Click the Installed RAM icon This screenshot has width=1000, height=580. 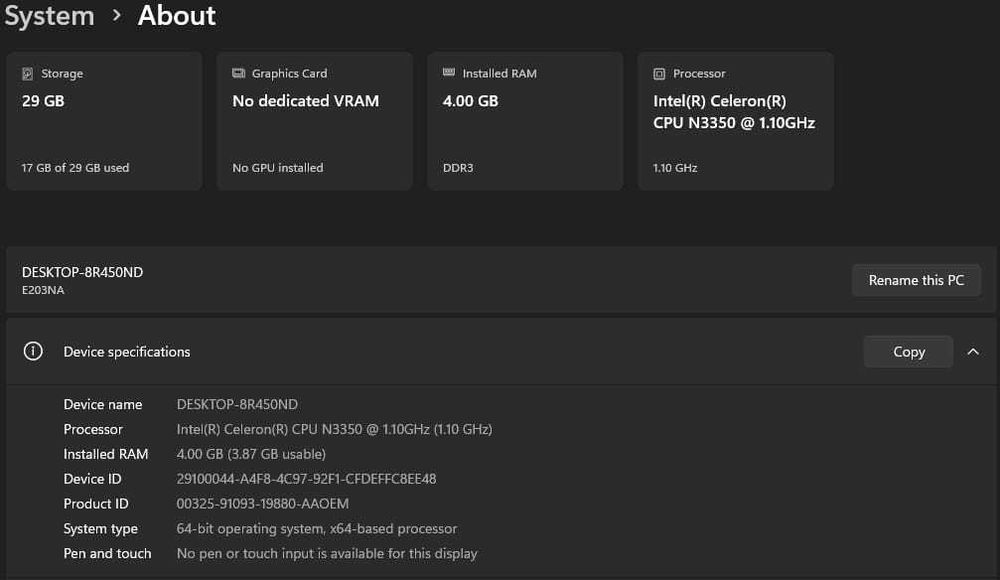click(x=449, y=74)
